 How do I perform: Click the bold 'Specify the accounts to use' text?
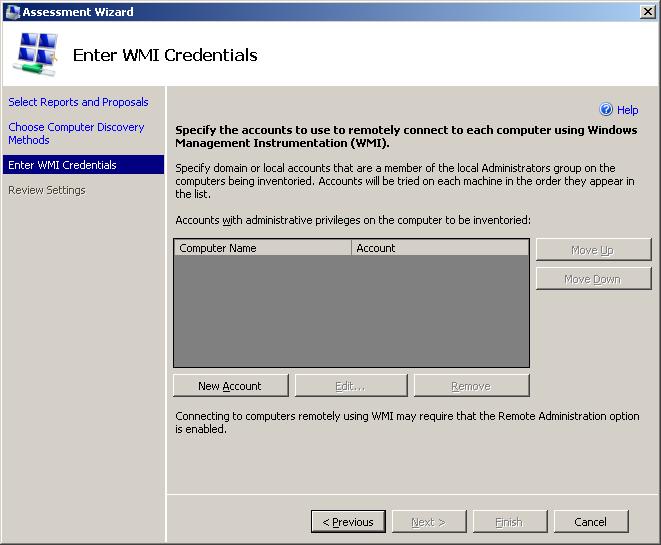[x=406, y=137]
